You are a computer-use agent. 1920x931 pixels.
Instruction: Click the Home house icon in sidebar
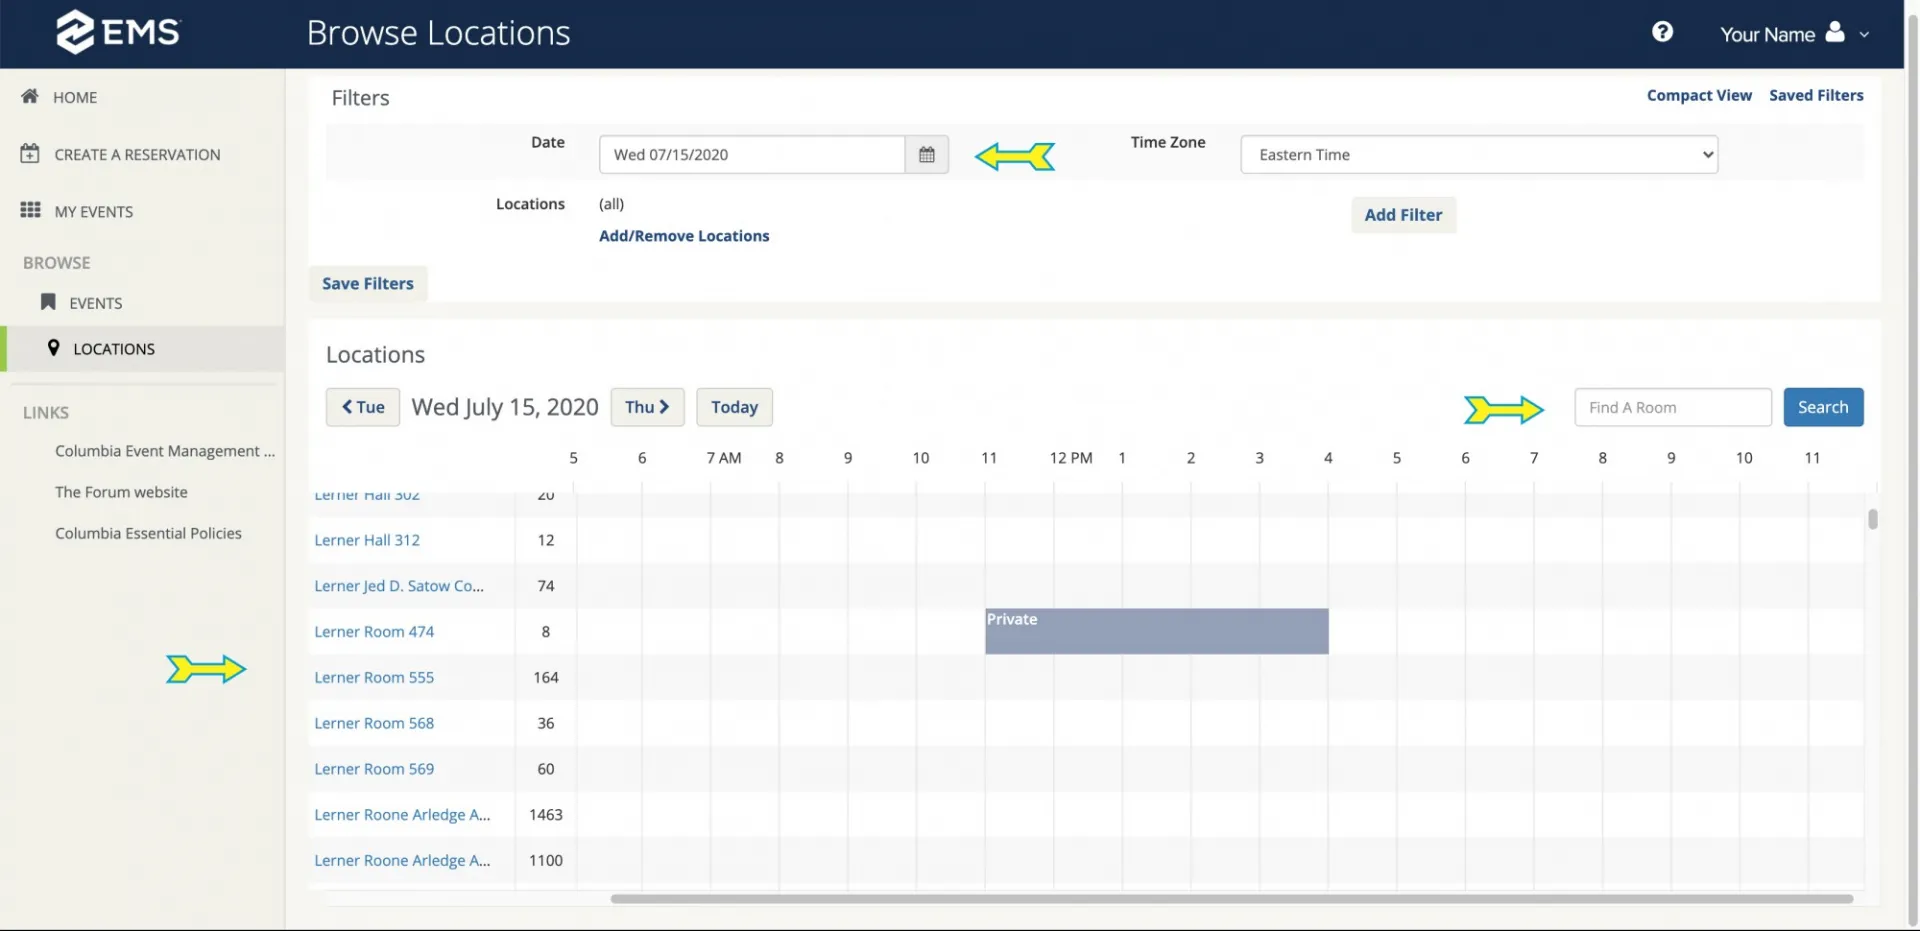tap(30, 96)
